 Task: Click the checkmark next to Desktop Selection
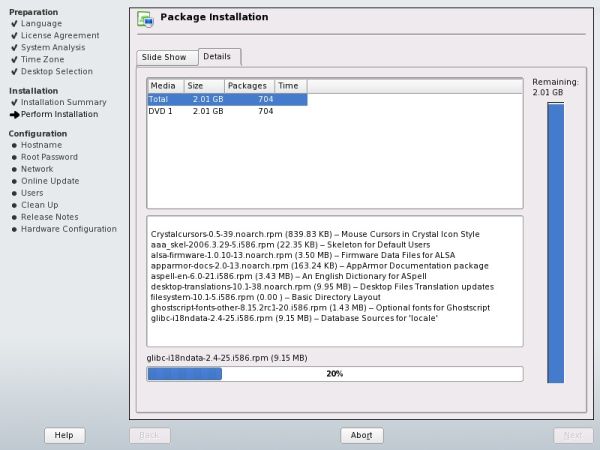(15, 72)
